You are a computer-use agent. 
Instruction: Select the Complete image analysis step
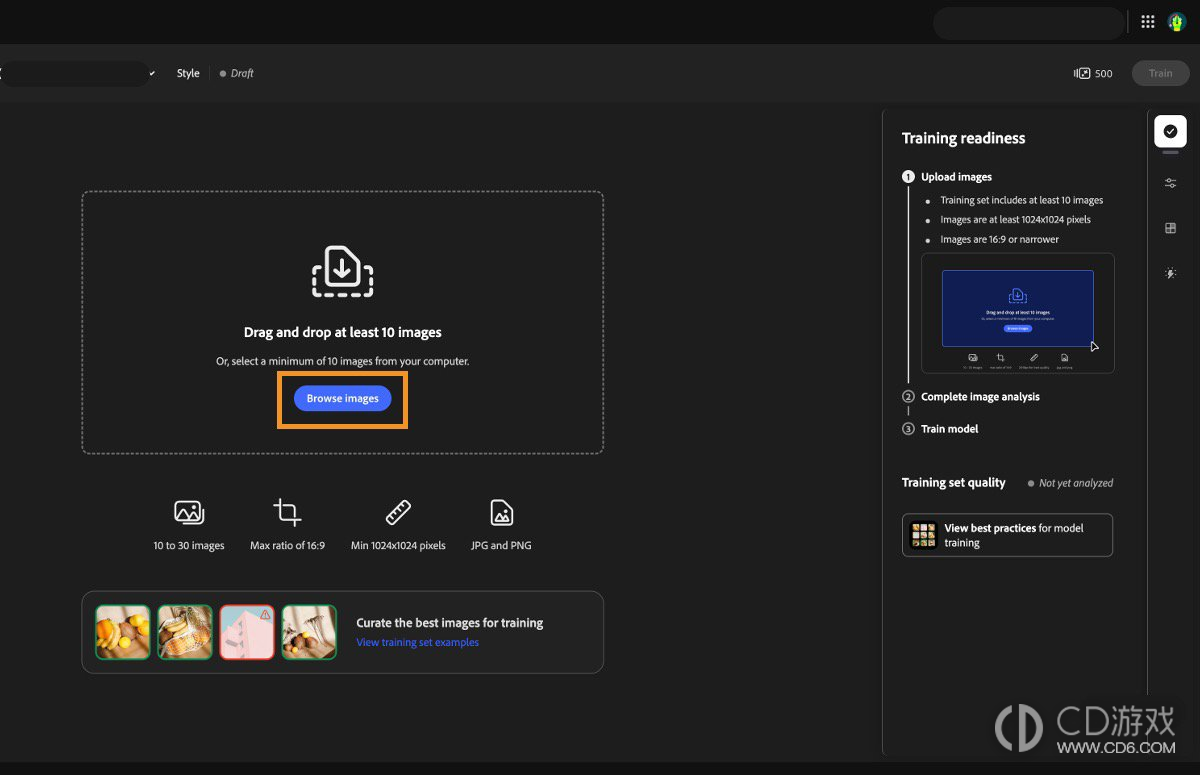(x=980, y=397)
